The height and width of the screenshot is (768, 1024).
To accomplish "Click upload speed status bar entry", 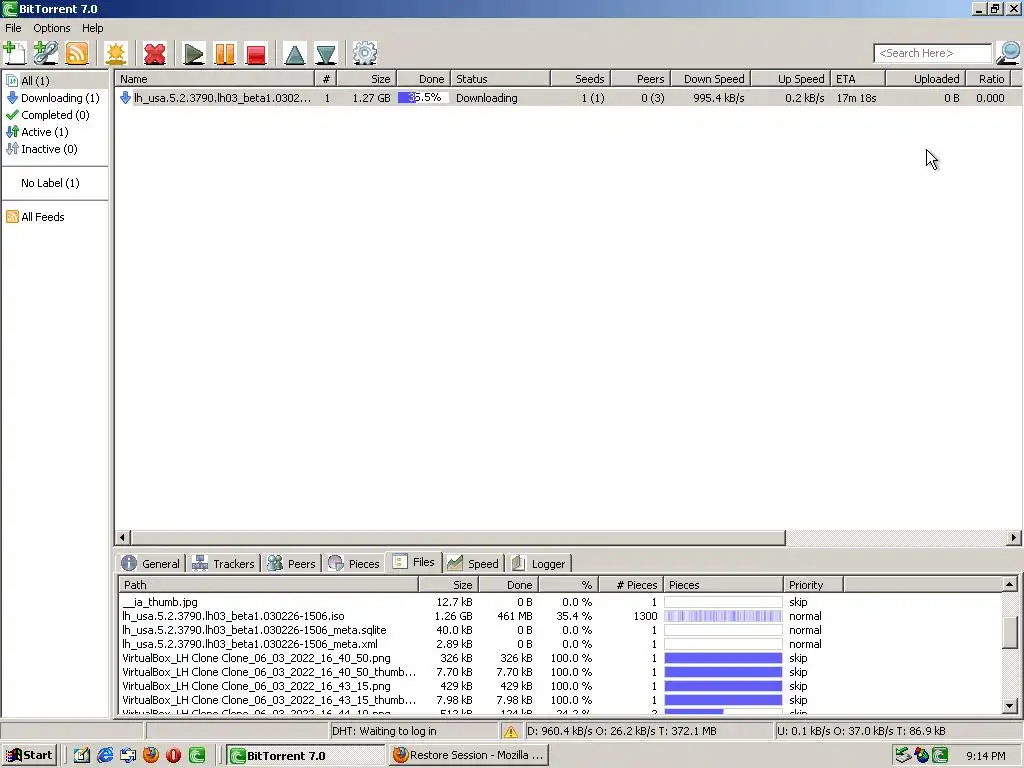I will pos(897,731).
